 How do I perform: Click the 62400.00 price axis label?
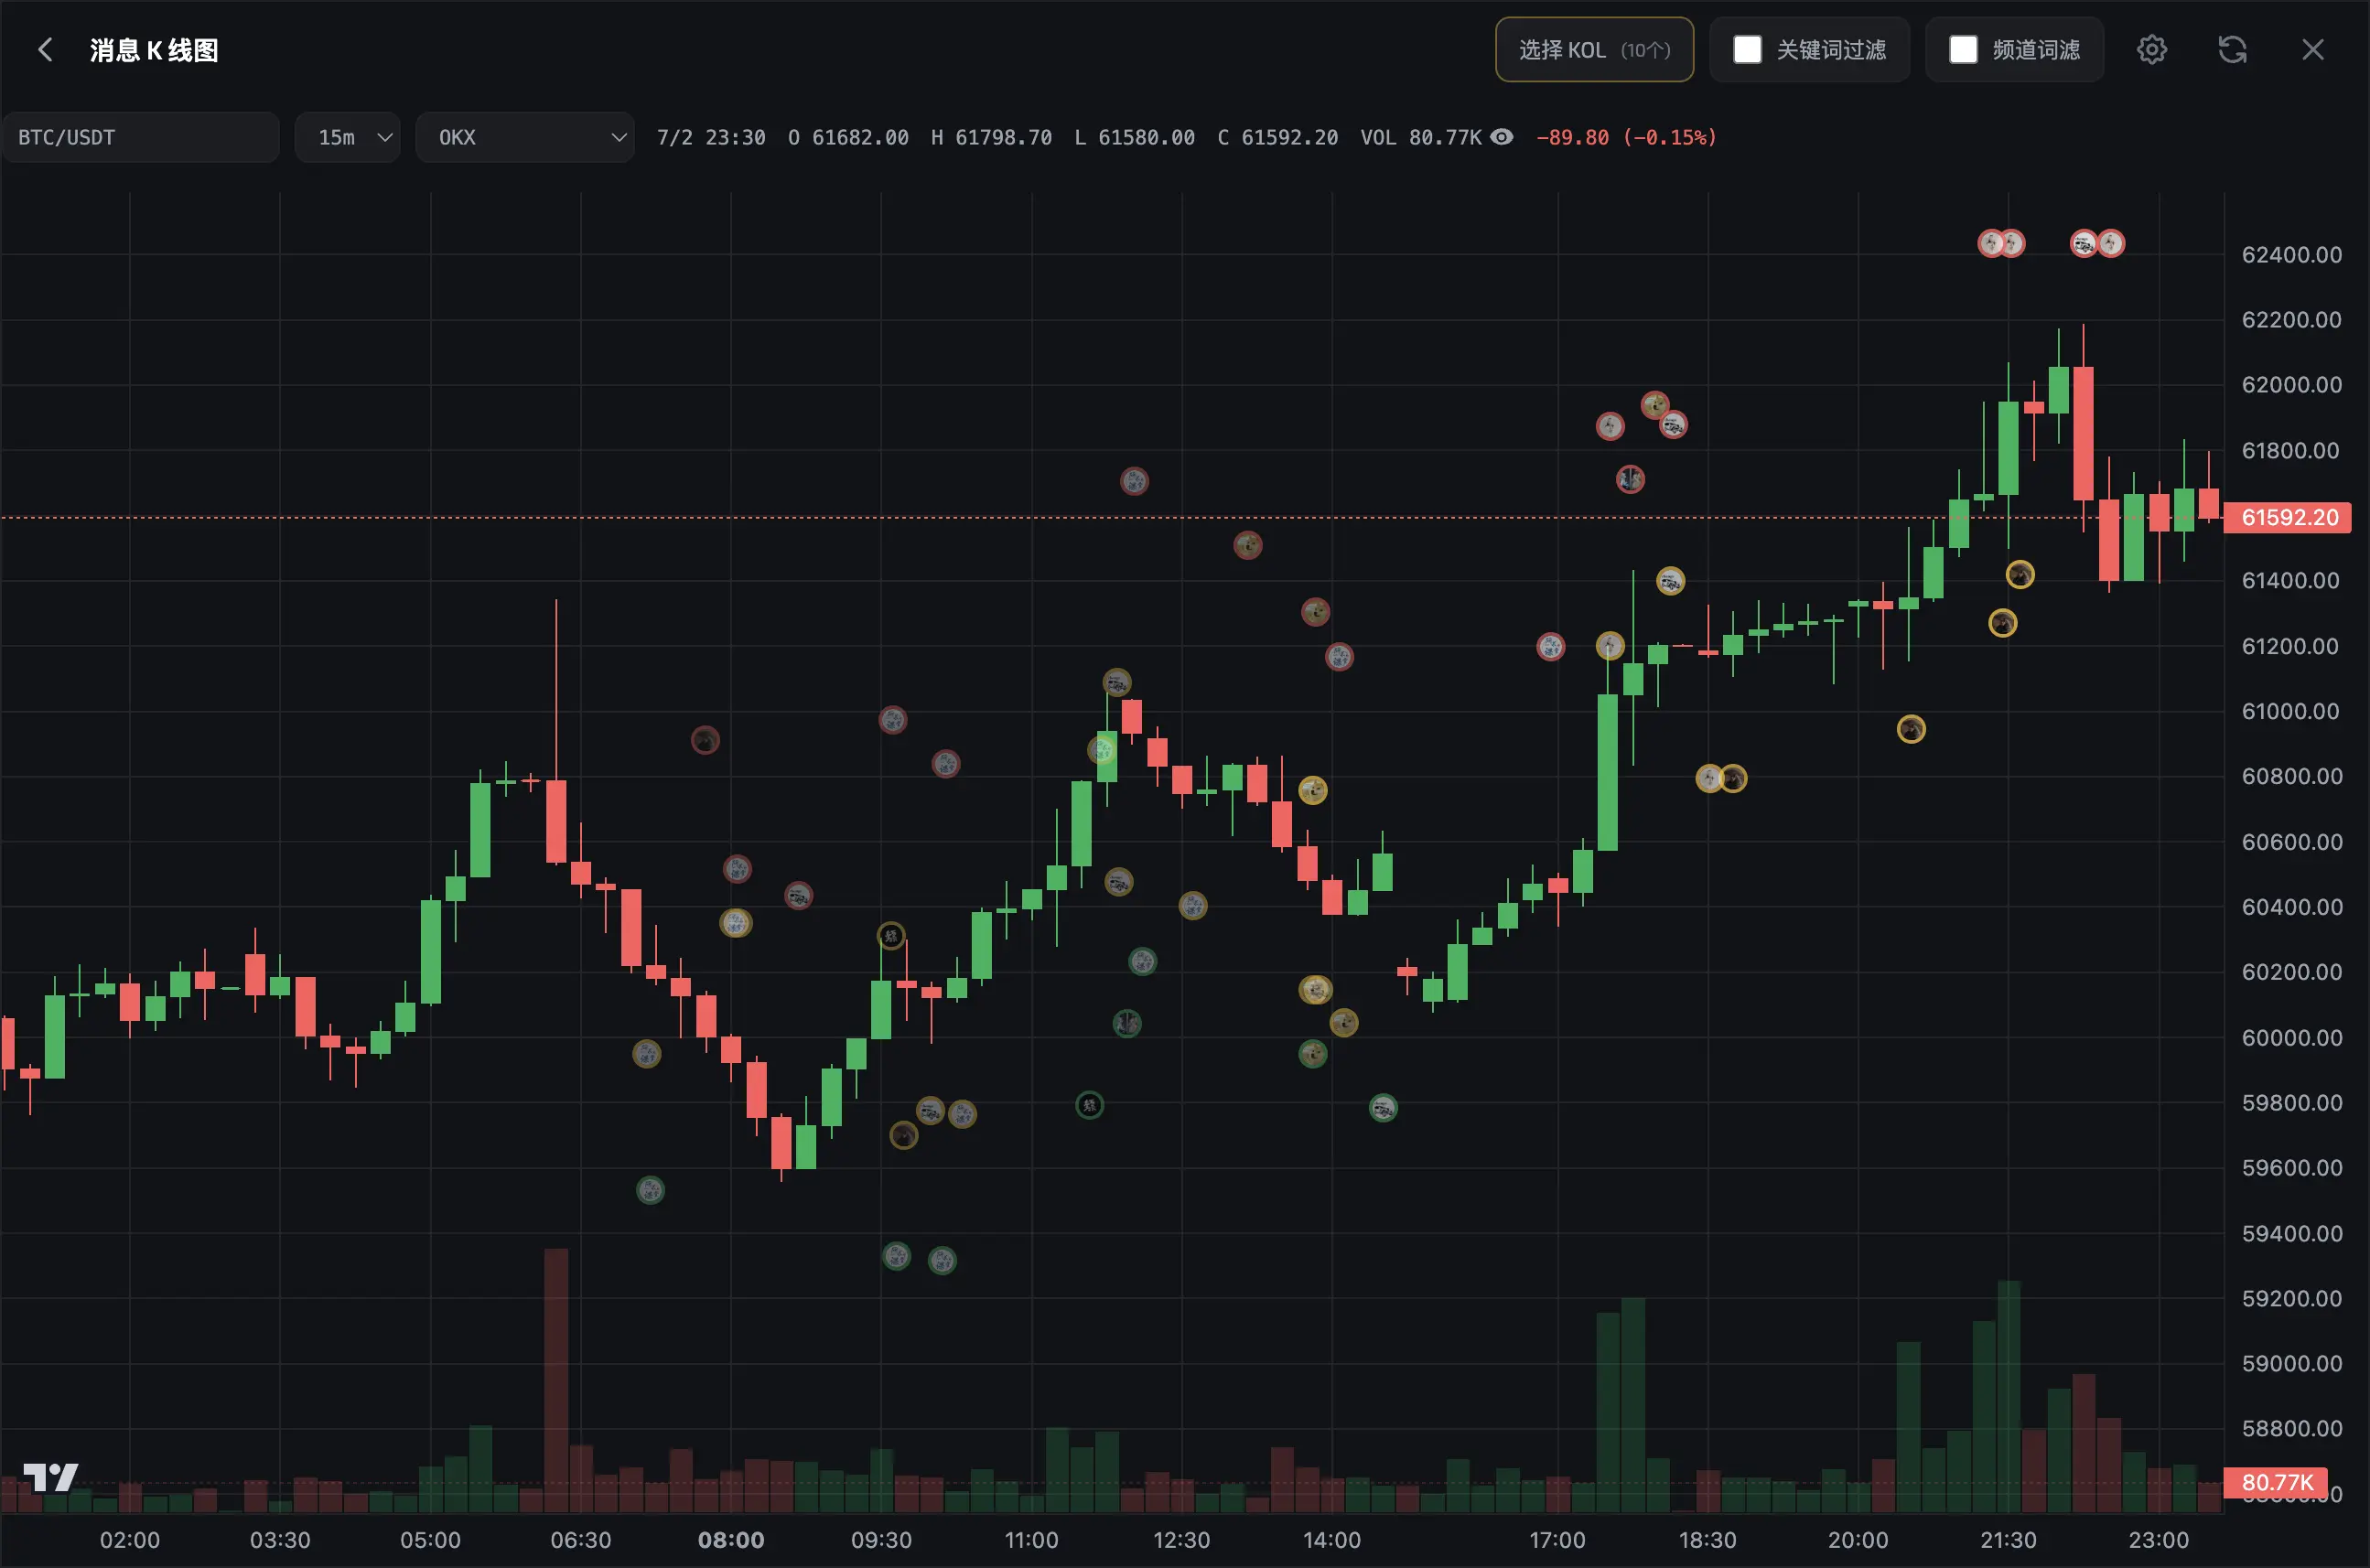coord(2291,254)
